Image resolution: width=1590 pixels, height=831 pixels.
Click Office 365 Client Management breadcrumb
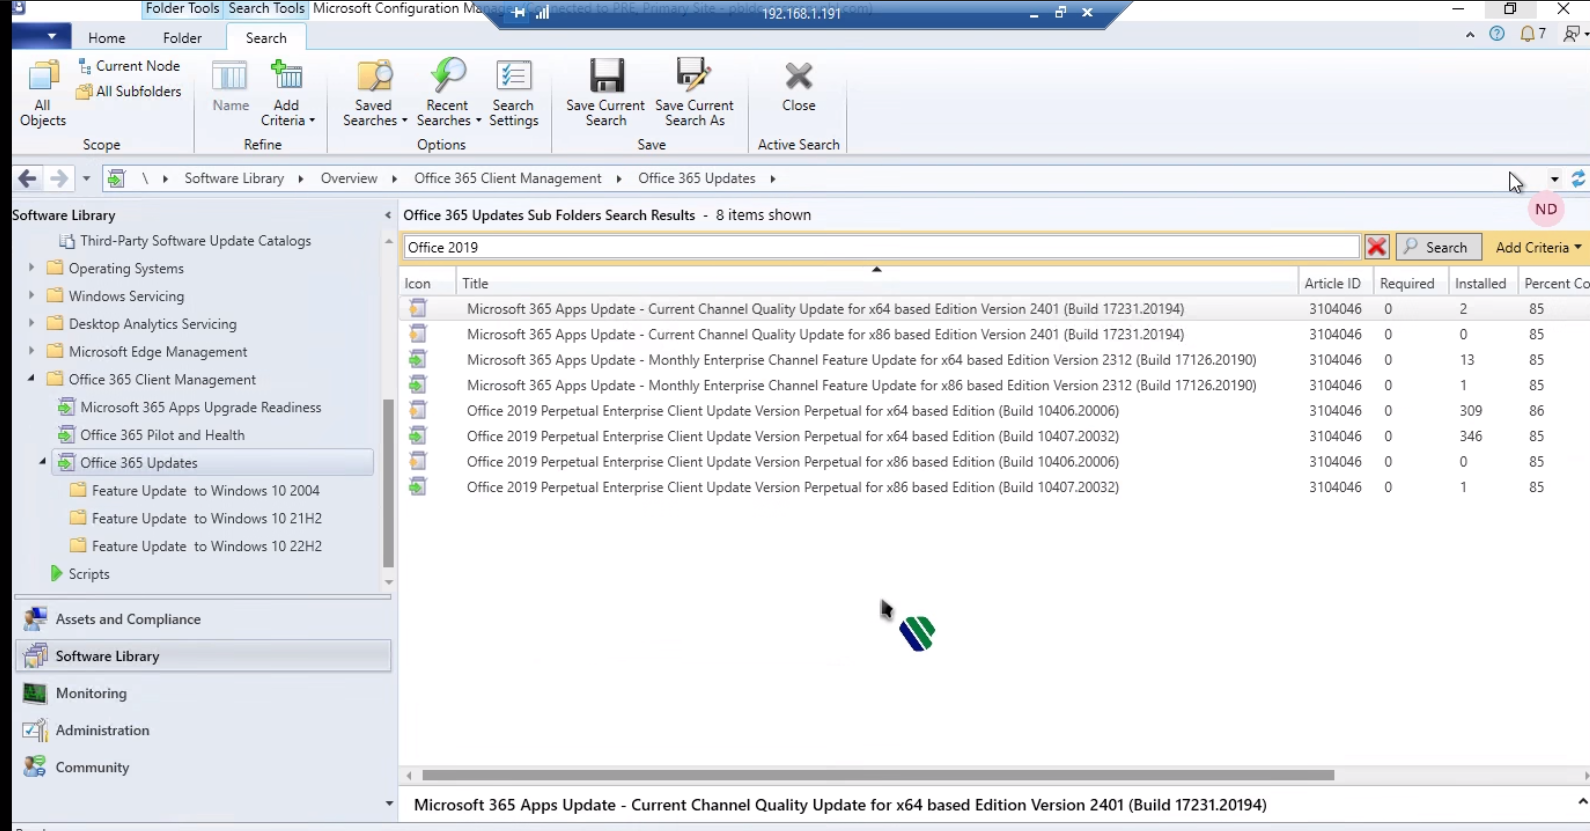pyautogui.click(x=508, y=178)
